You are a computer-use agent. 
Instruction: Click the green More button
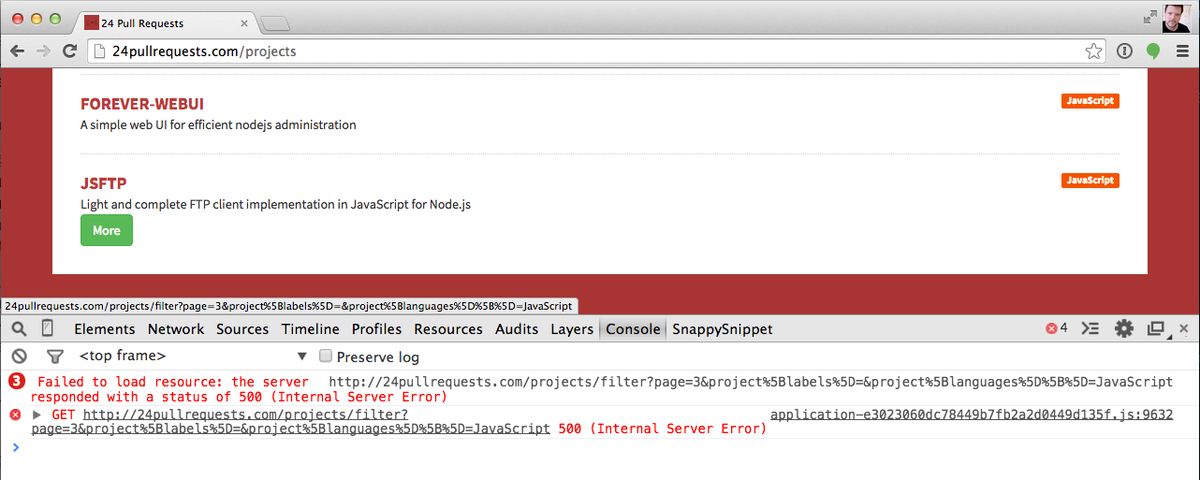point(106,230)
